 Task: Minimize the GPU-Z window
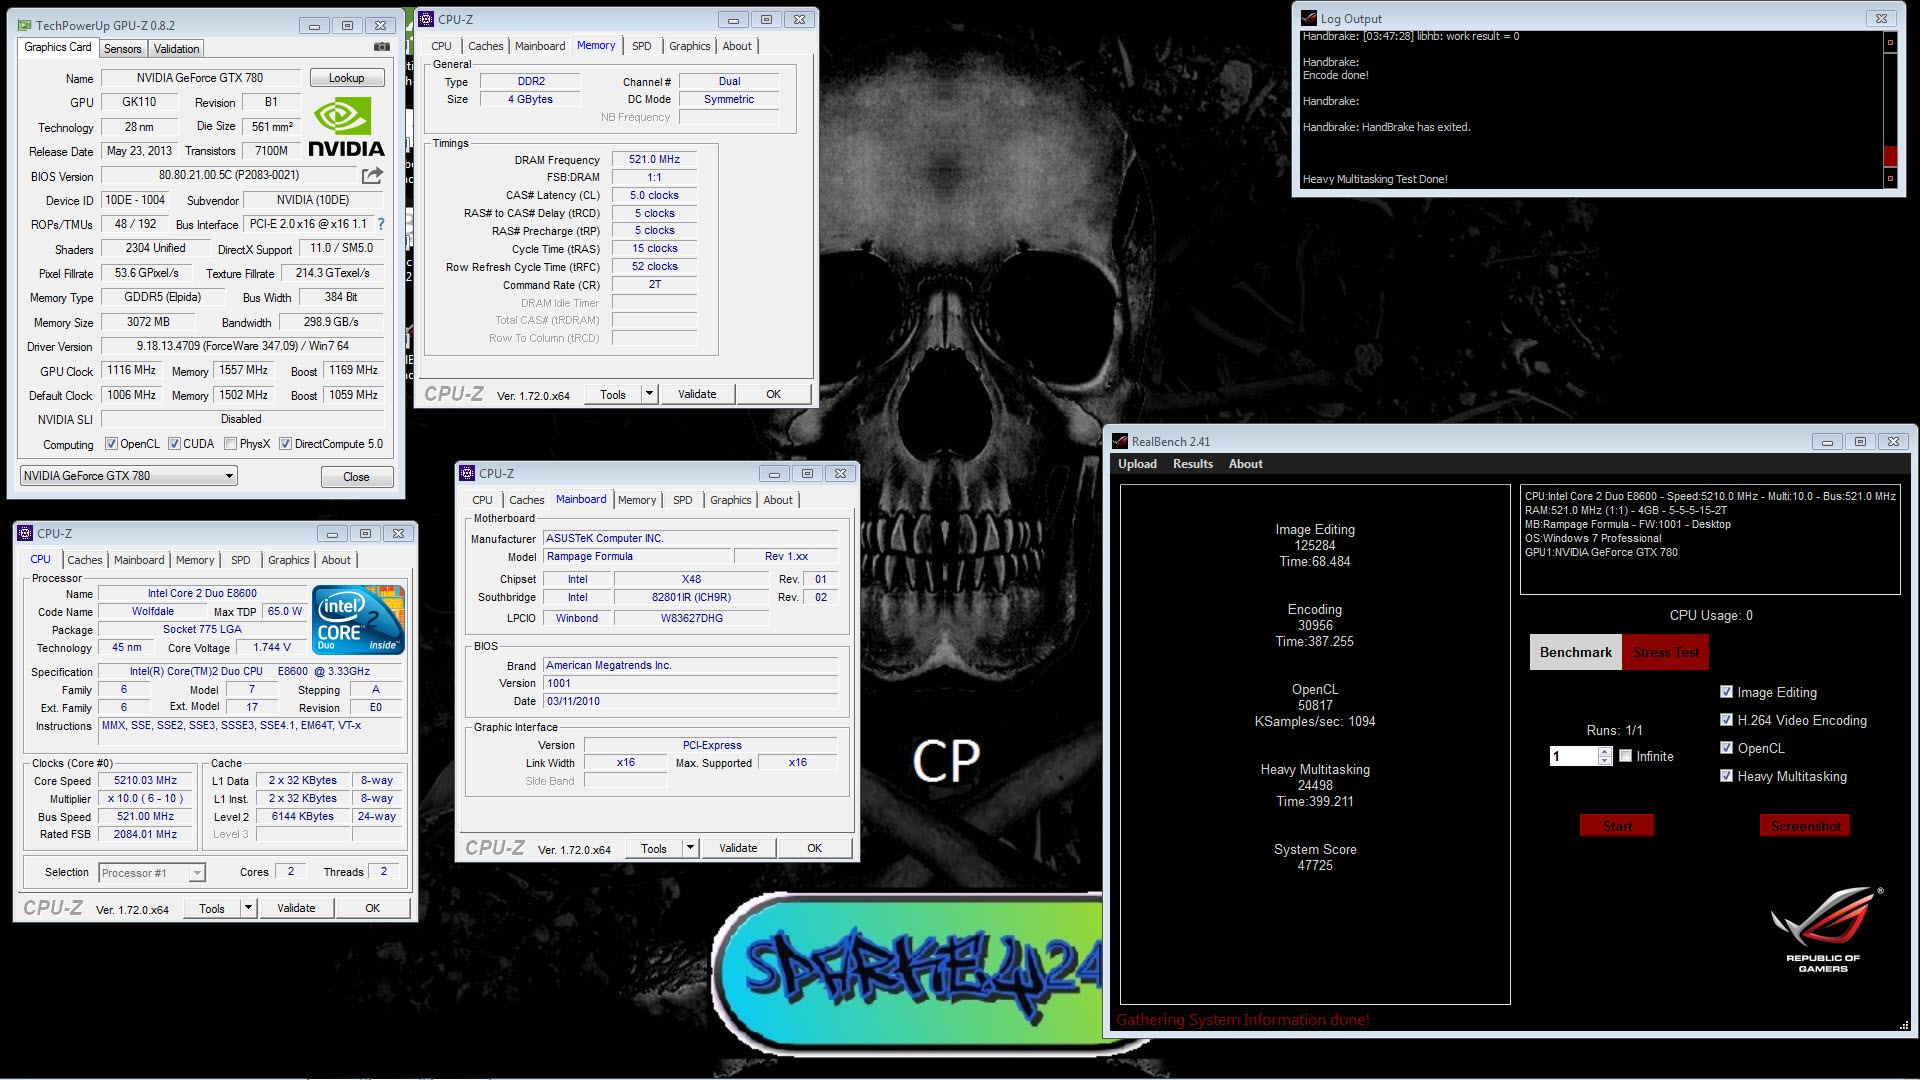click(314, 25)
